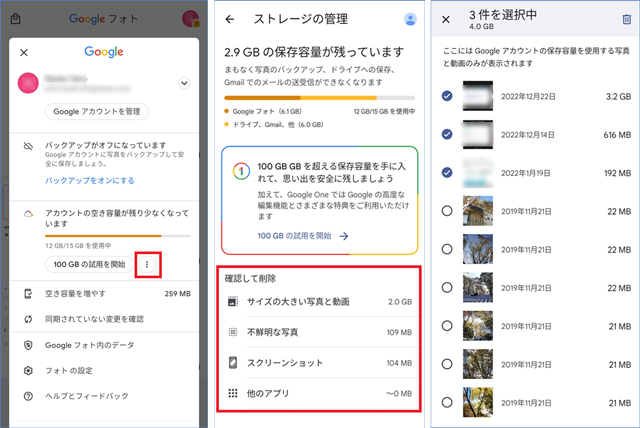Tap the other apps grid icon
The width and height of the screenshot is (640, 428).
pos(233,393)
